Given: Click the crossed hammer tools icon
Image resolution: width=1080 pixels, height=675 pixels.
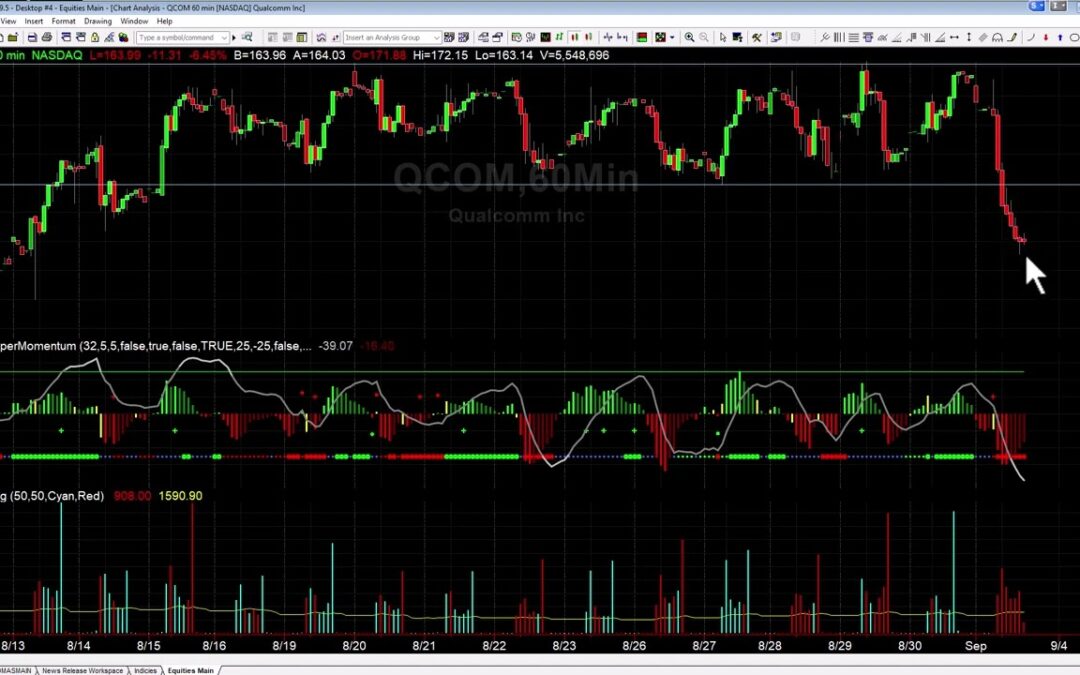Looking at the screenshot, I should 756,37.
